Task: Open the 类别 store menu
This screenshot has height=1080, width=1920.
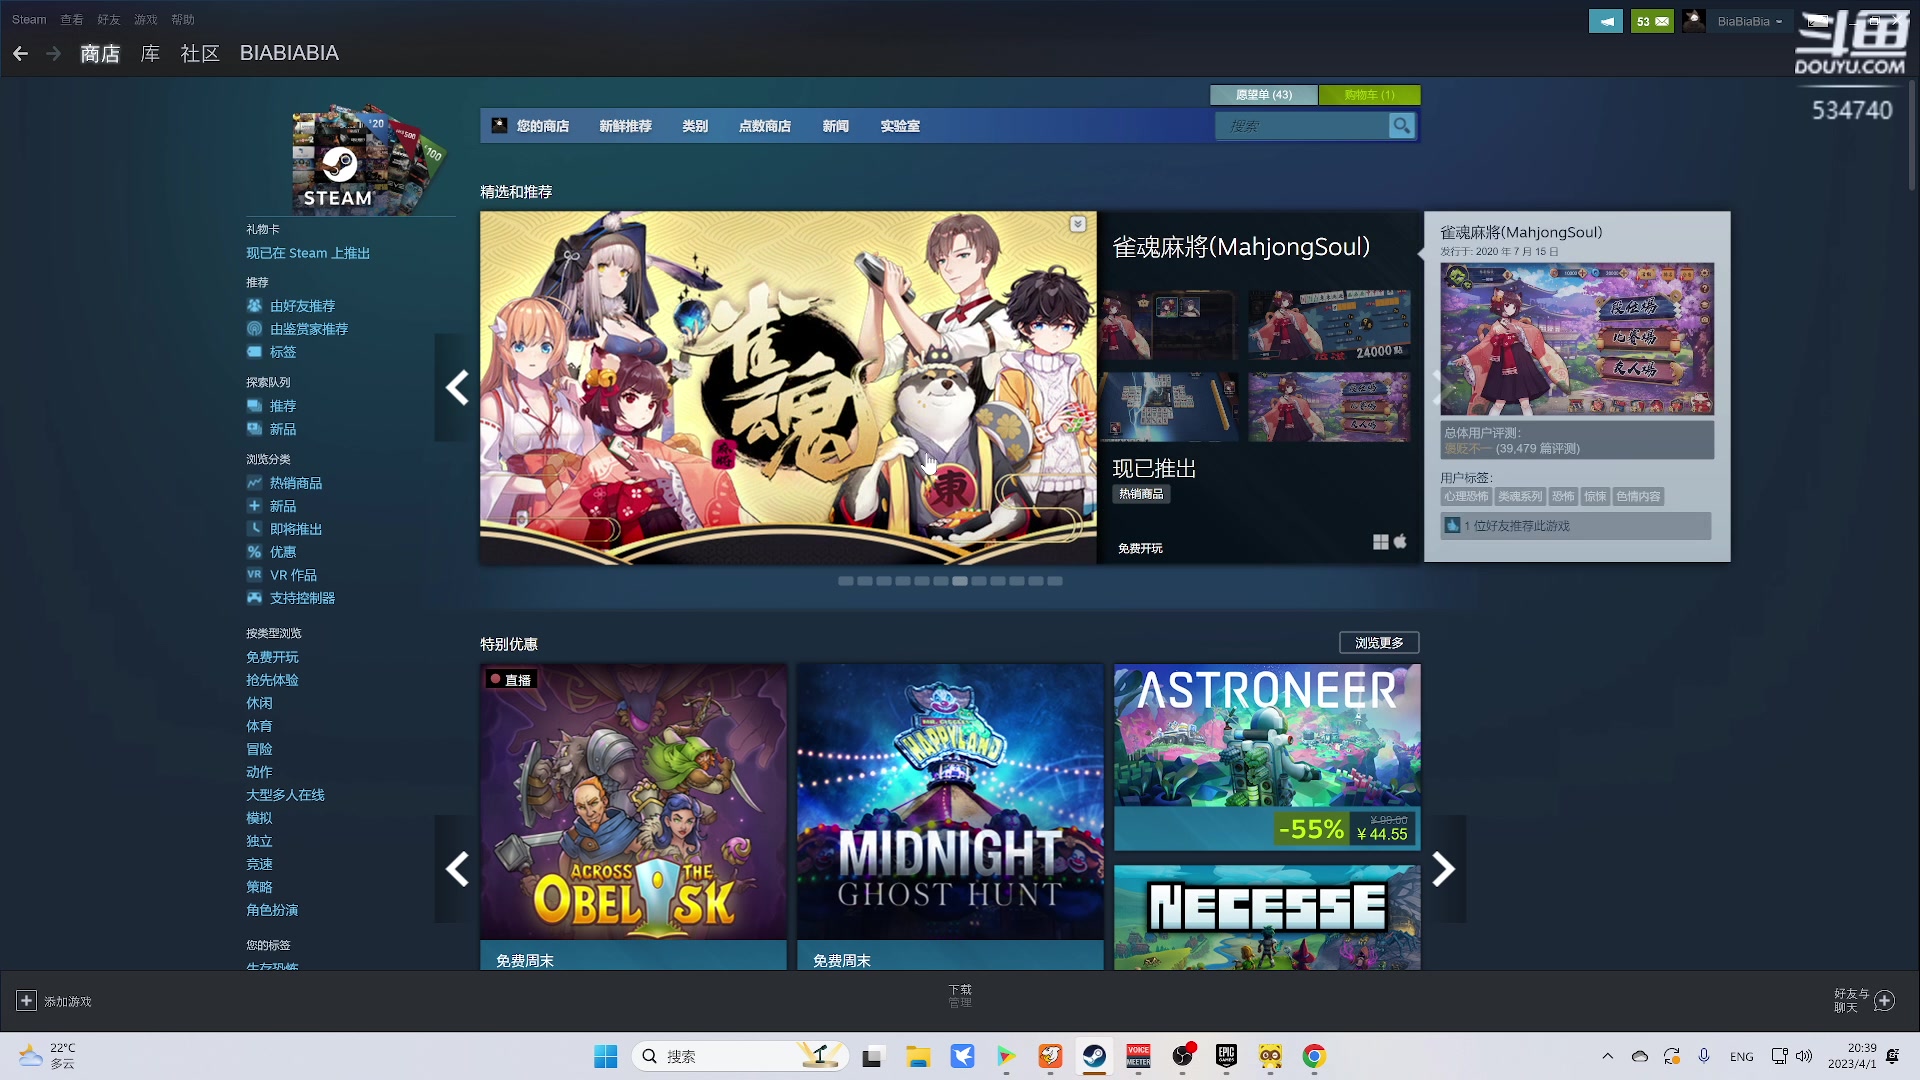Action: 695,126
